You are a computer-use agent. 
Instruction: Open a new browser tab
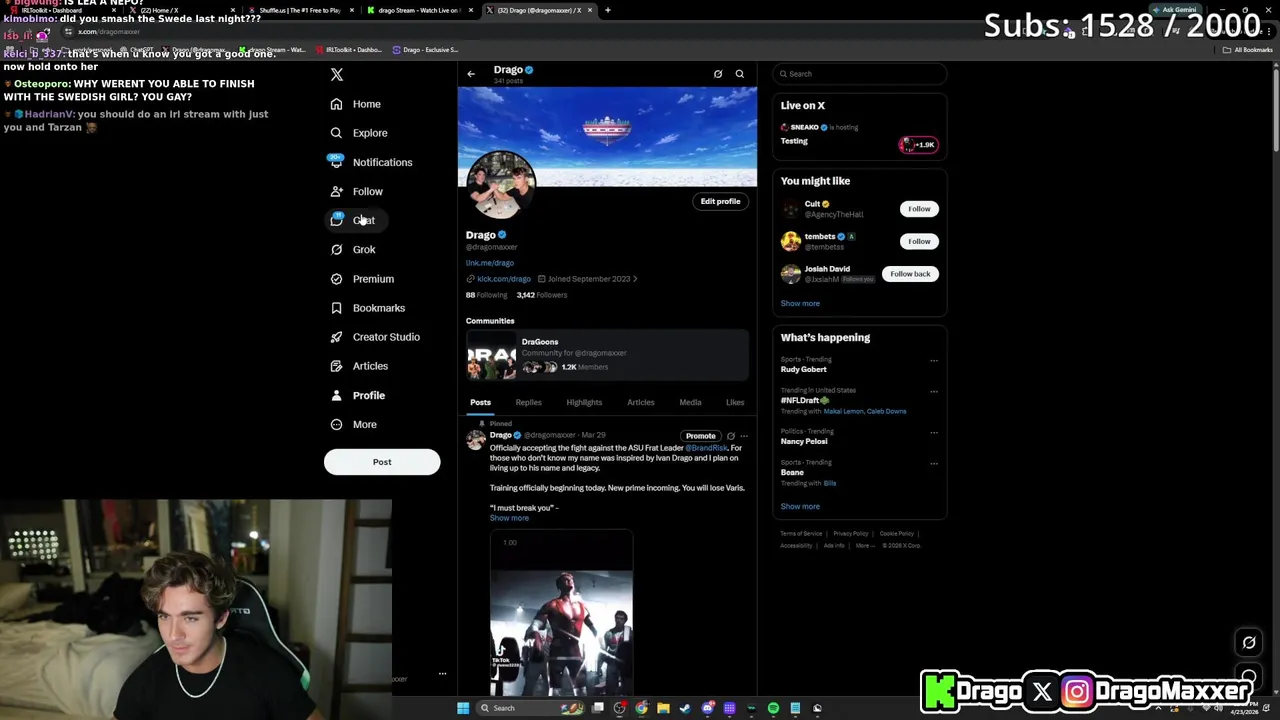click(x=608, y=10)
